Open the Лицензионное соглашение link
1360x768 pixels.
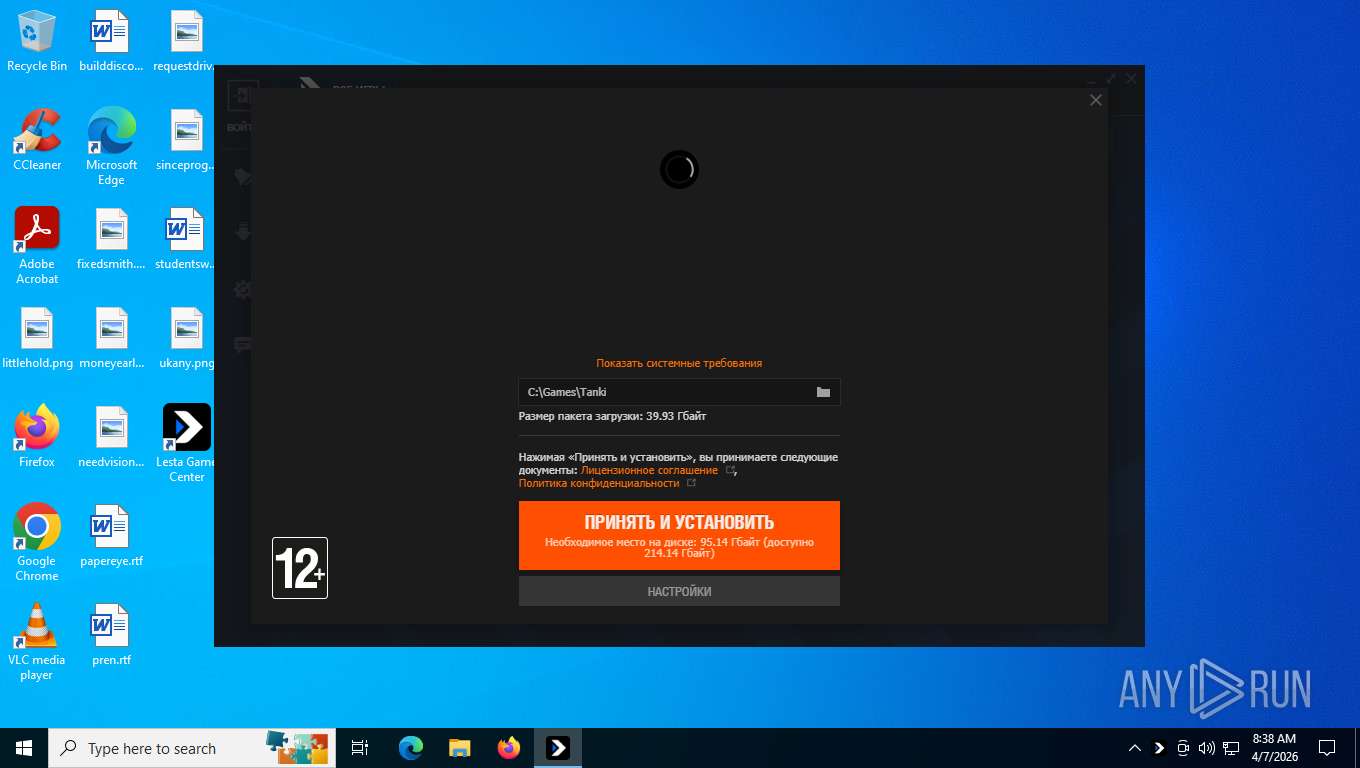649,470
